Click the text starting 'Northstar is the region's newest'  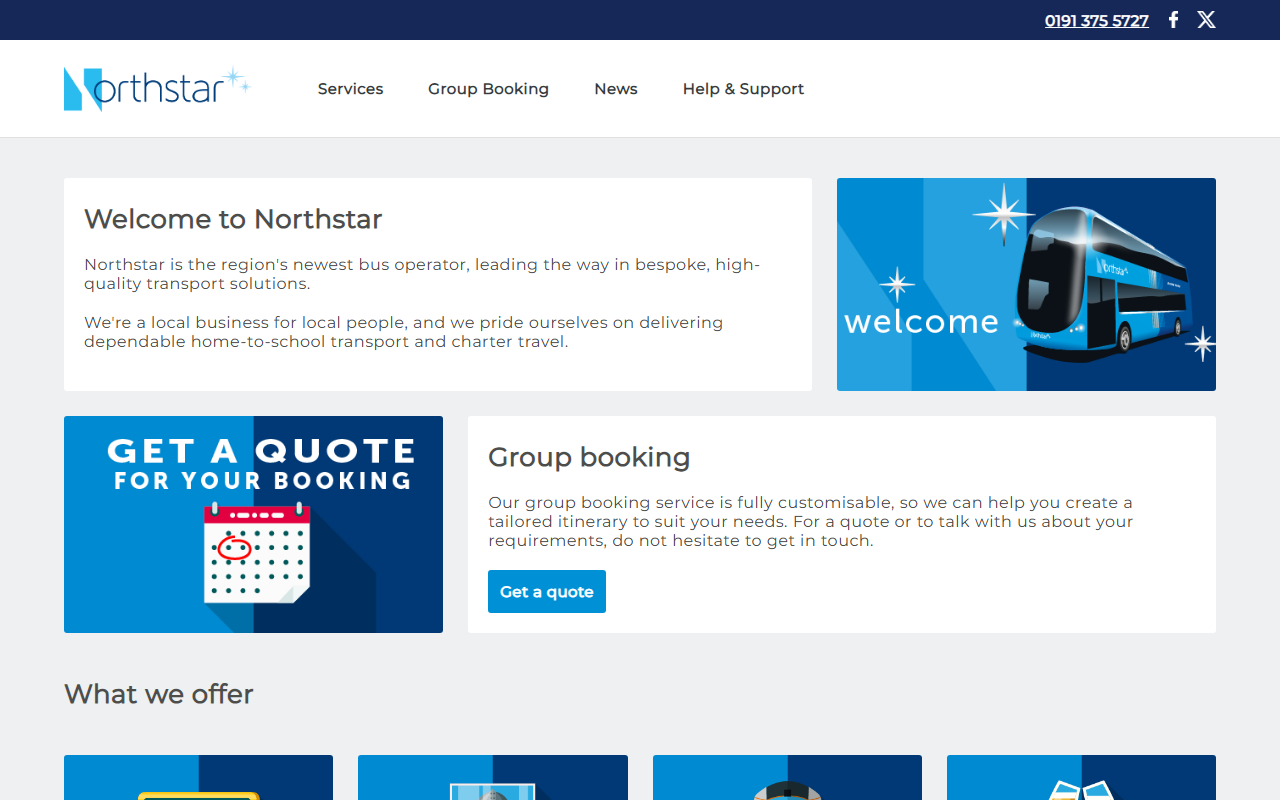pyautogui.click(x=422, y=274)
